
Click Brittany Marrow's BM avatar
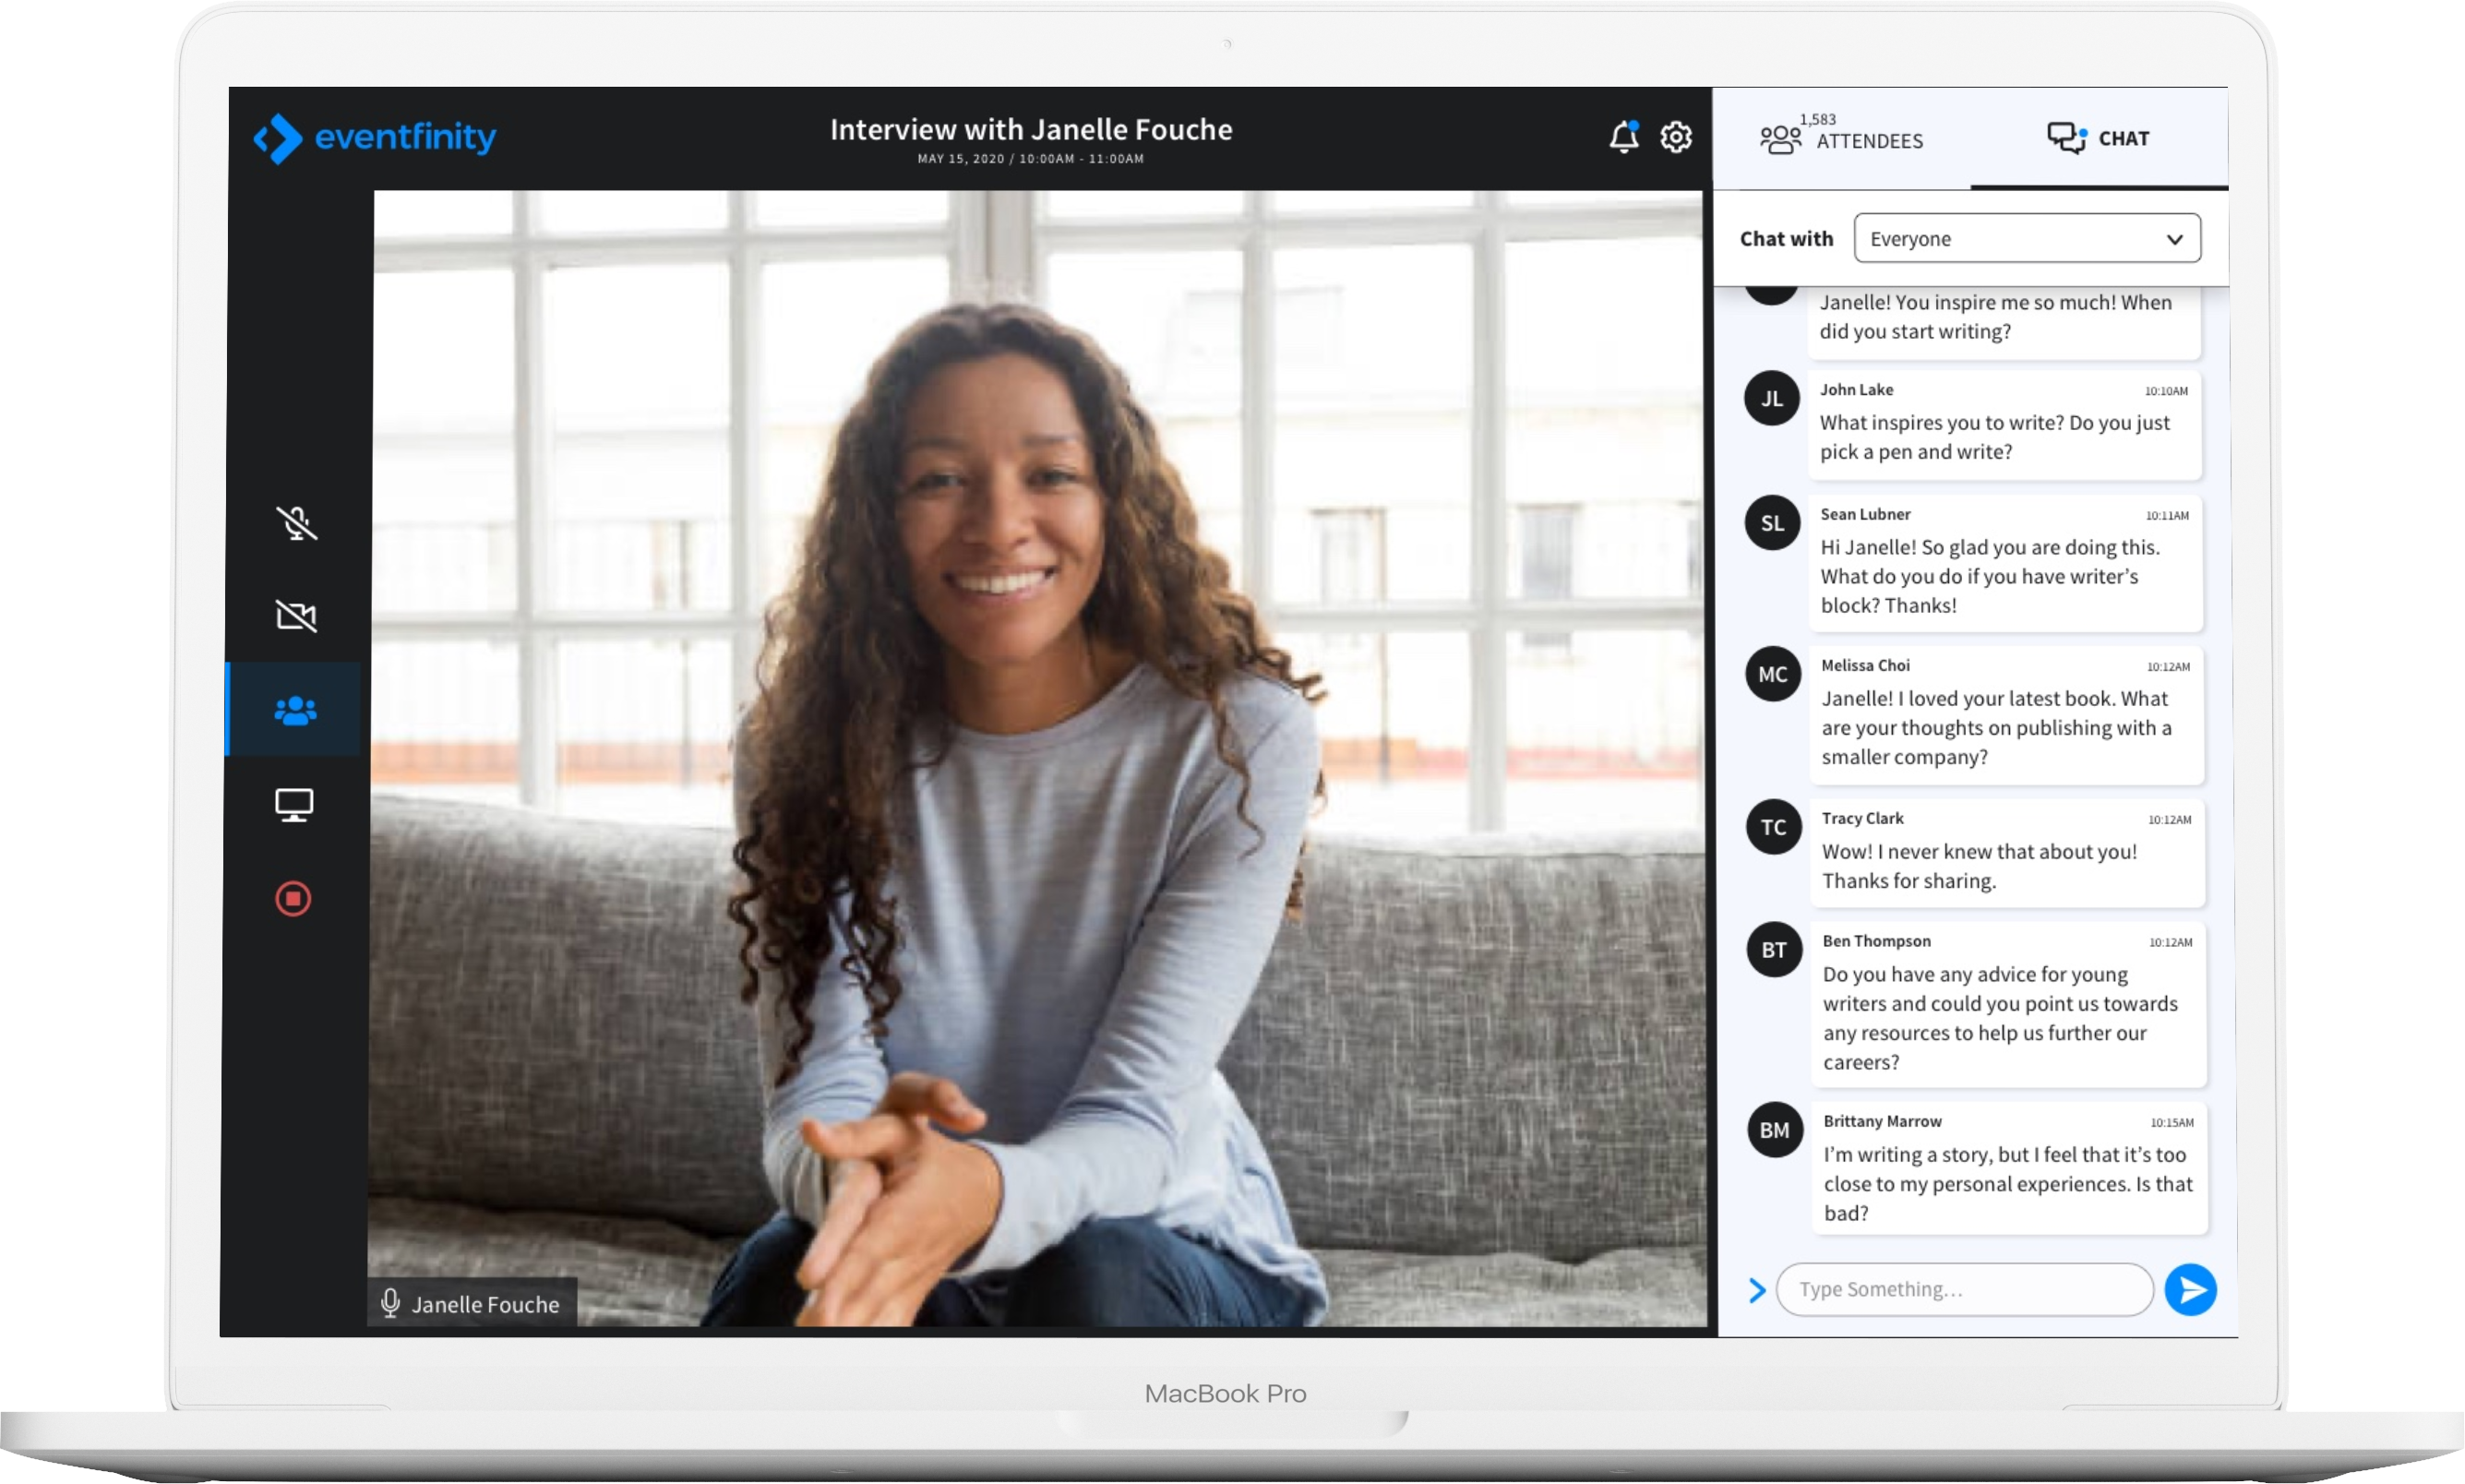point(1775,1130)
